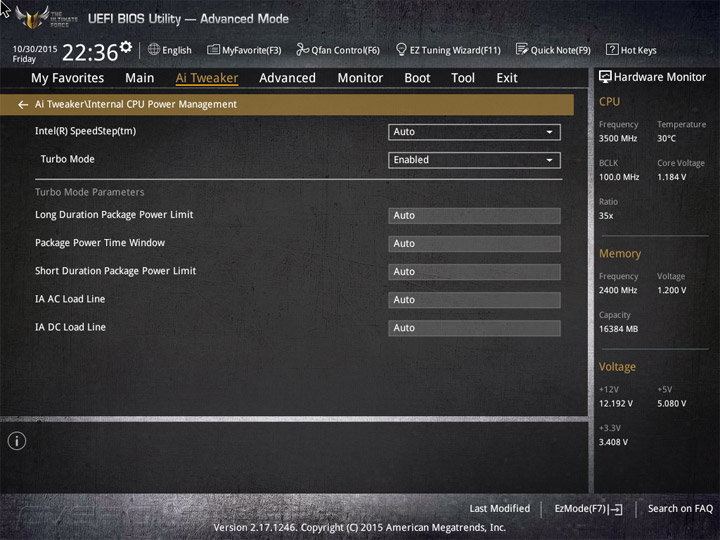Switch to Main tab
Viewport: 720px width, 540px height.
(140, 78)
